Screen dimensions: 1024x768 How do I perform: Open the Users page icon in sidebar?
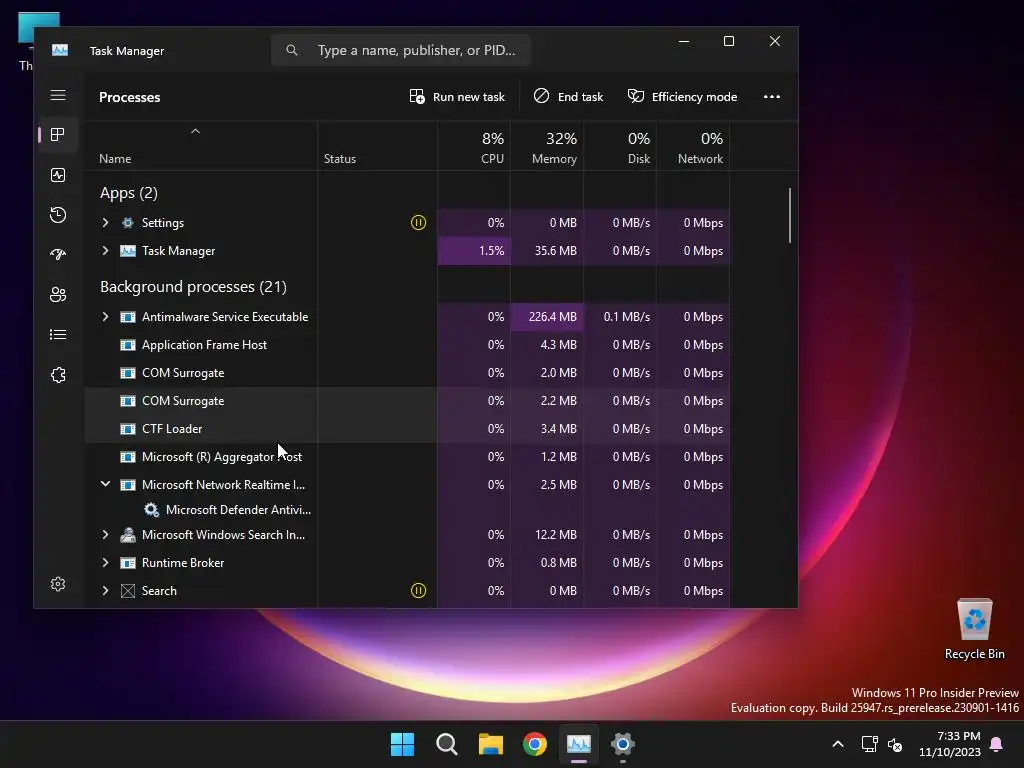(x=58, y=295)
